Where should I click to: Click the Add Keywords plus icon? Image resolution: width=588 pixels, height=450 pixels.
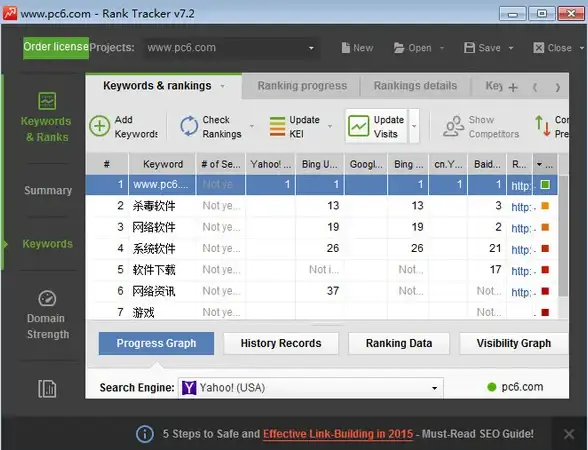[x=99, y=126]
